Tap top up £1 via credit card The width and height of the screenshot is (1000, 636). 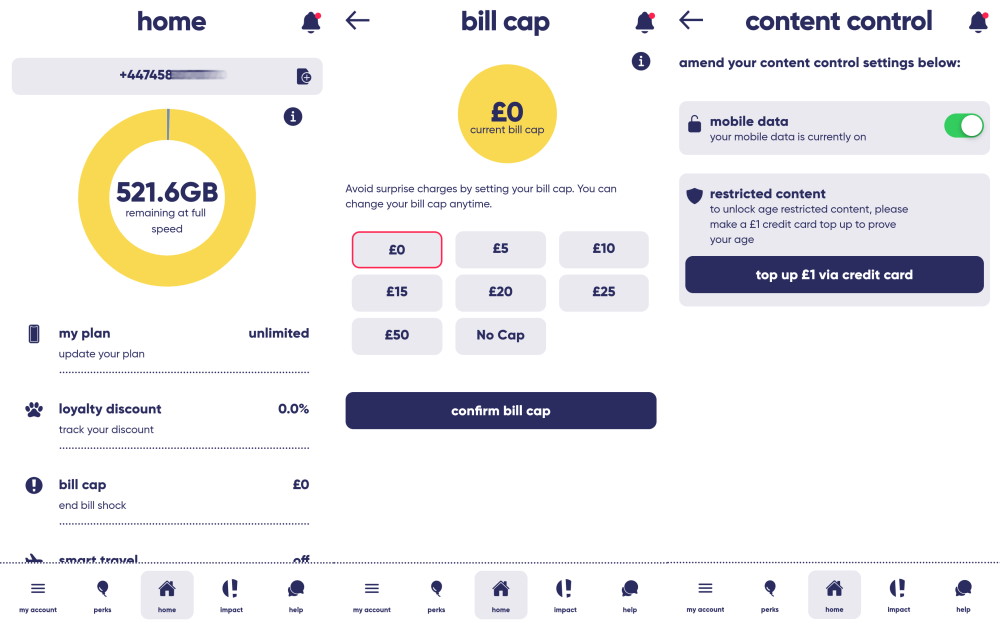(834, 275)
